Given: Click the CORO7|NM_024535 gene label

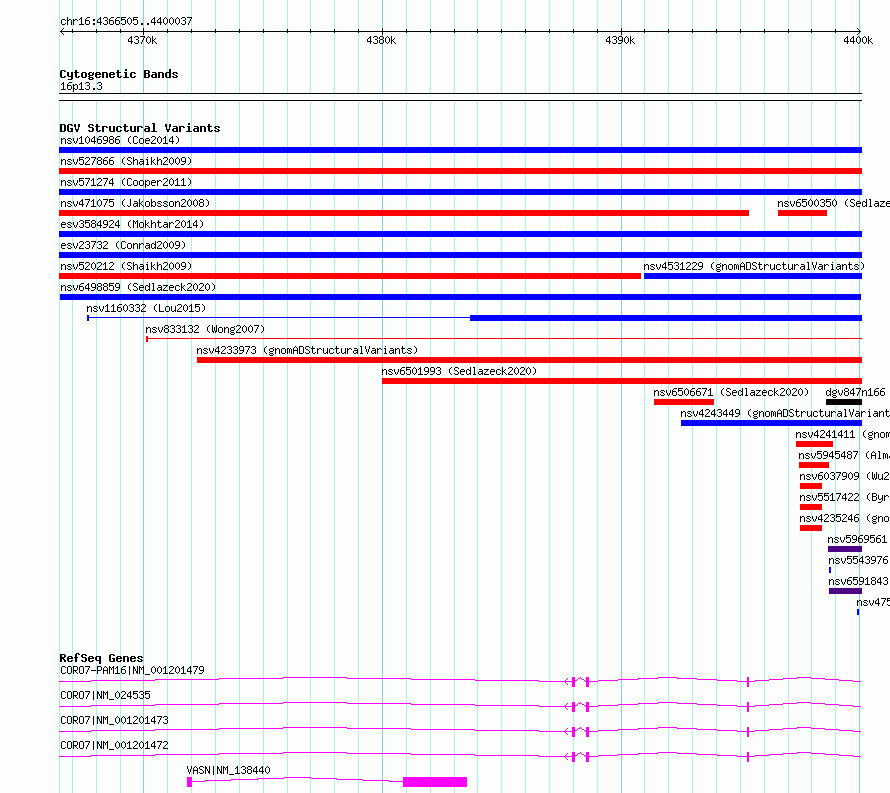Looking at the screenshot, I should [x=105, y=695].
